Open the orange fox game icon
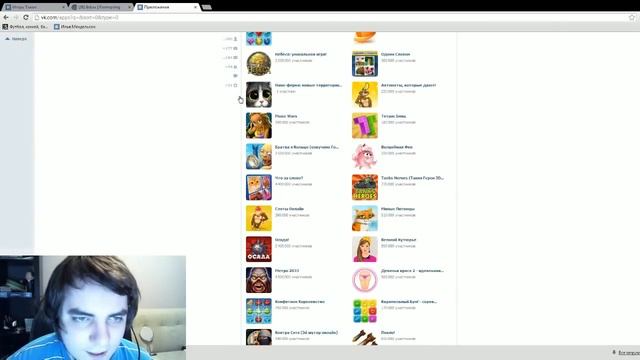The width and height of the screenshot is (640, 360). click(x=365, y=218)
